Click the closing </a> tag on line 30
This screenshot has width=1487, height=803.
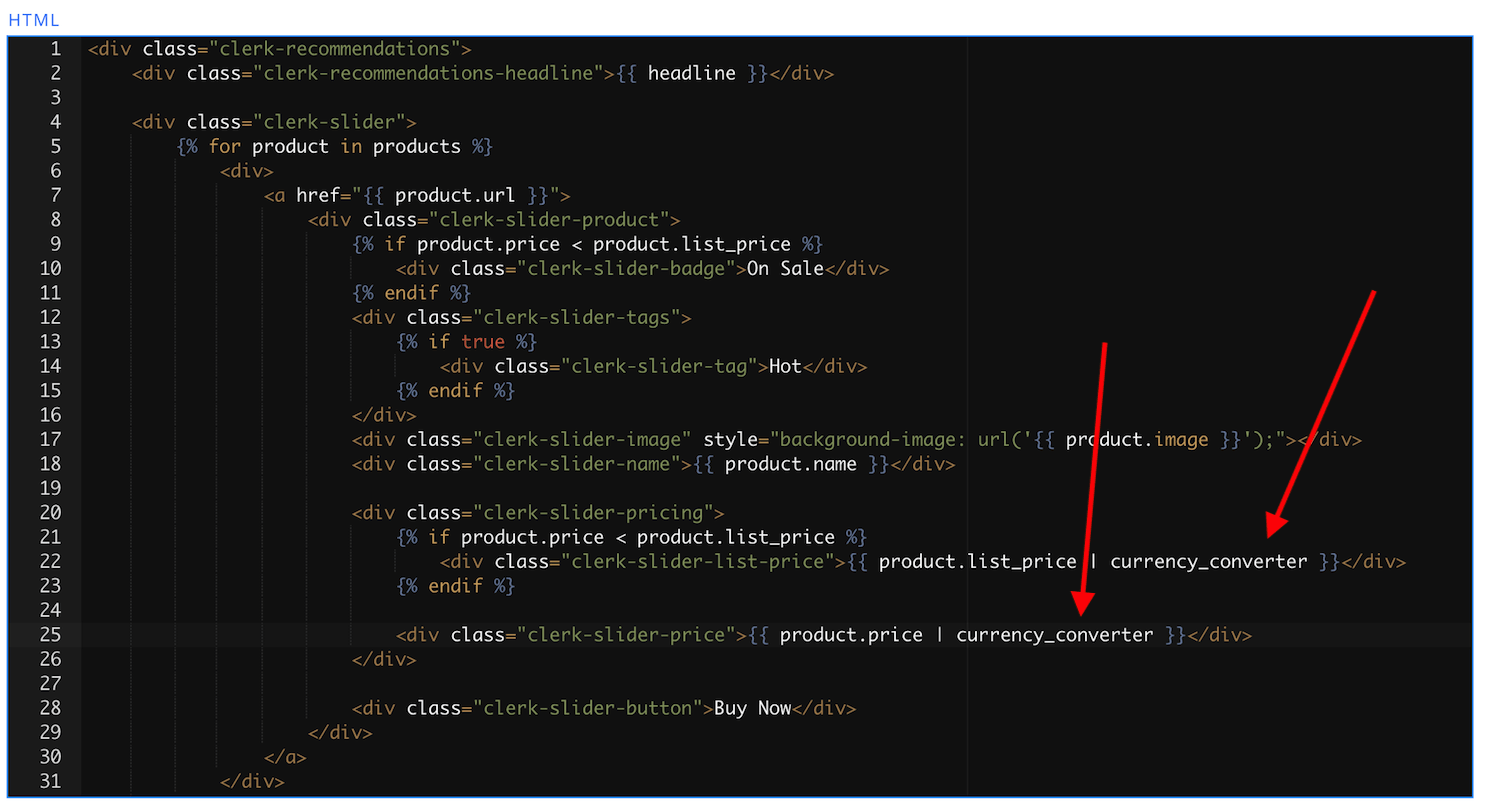[285, 757]
